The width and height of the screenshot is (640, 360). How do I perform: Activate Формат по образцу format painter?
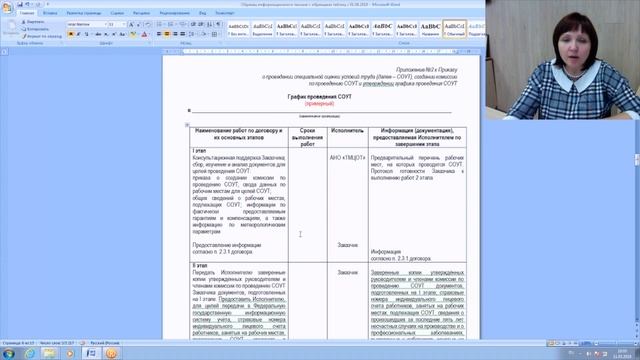41,36
